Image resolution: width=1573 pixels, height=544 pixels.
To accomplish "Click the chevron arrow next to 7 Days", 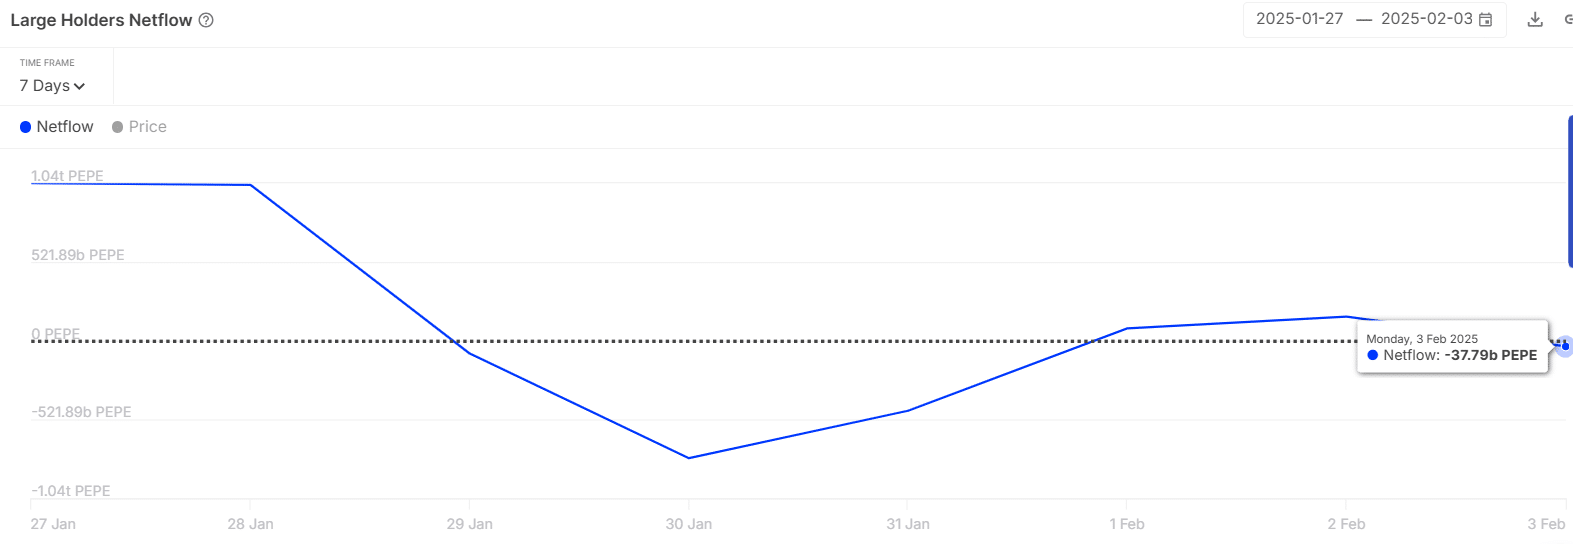I will (80, 87).
